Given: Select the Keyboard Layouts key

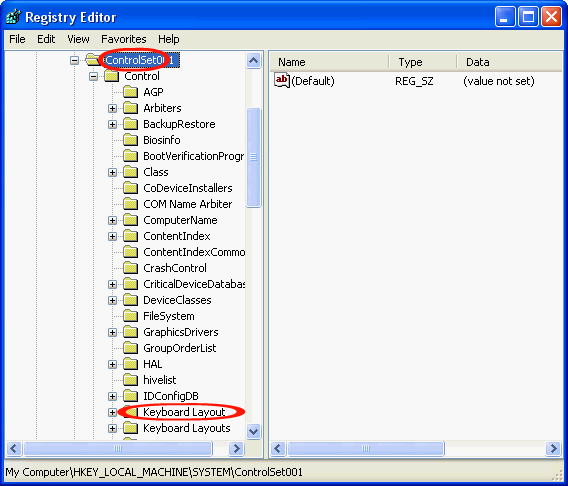Looking at the screenshot, I should click(187, 428).
